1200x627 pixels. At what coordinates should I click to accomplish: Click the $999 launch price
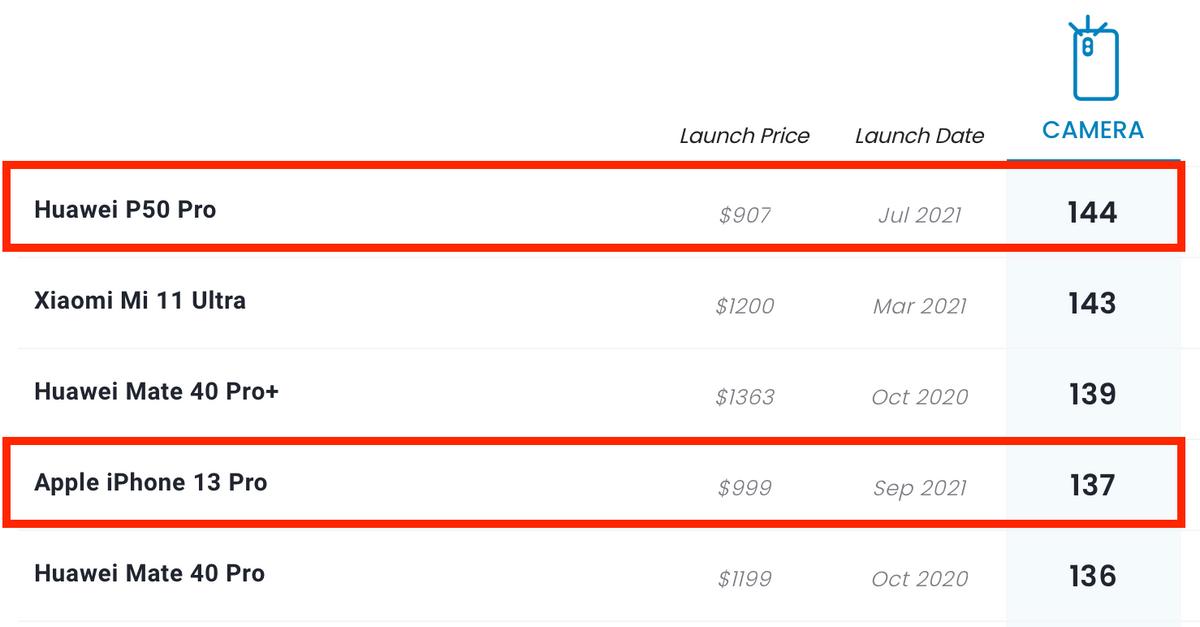(745, 488)
